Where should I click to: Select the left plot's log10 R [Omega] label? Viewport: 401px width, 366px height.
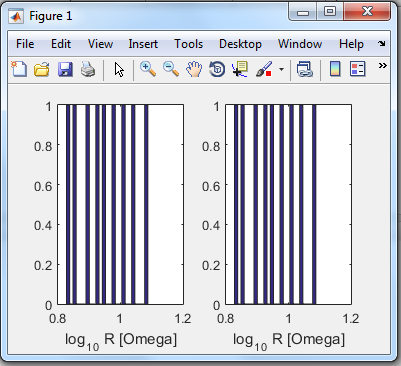pos(121,341)
